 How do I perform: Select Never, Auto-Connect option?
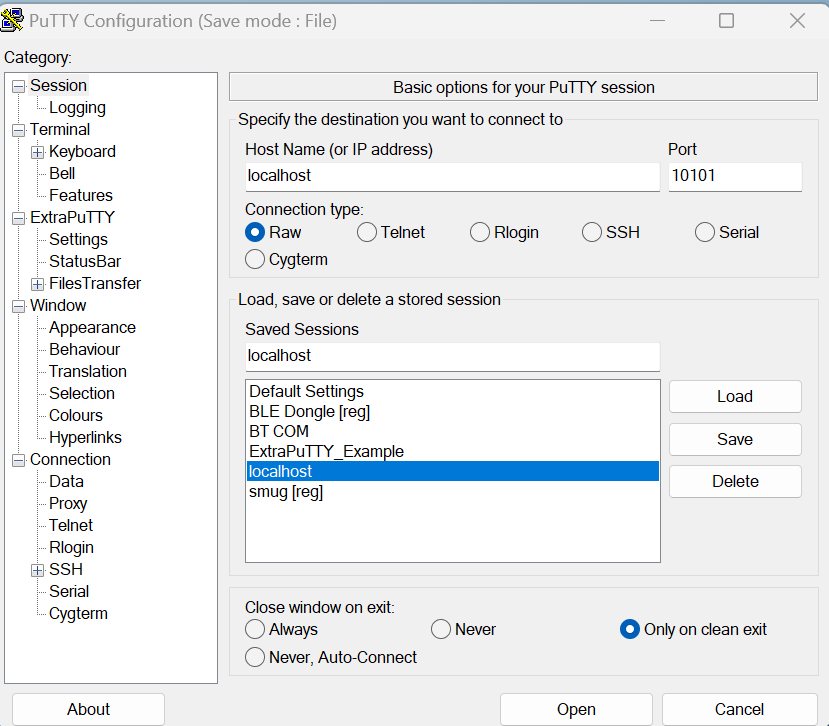coord(255,658)
